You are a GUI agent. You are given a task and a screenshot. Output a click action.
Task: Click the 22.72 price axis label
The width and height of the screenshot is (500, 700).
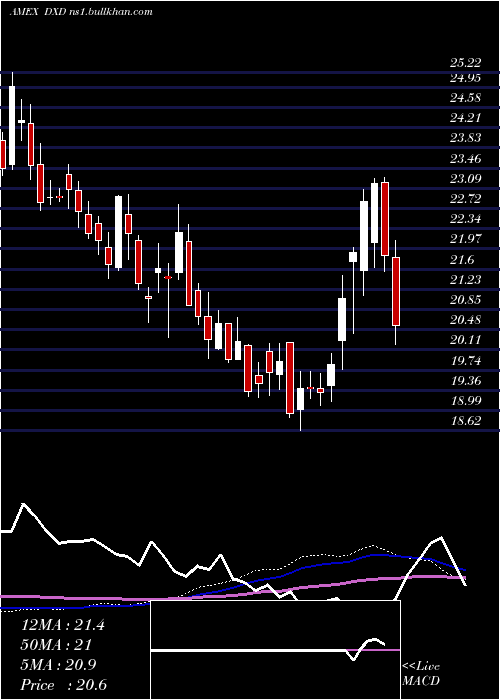click(x=465, y=199)
